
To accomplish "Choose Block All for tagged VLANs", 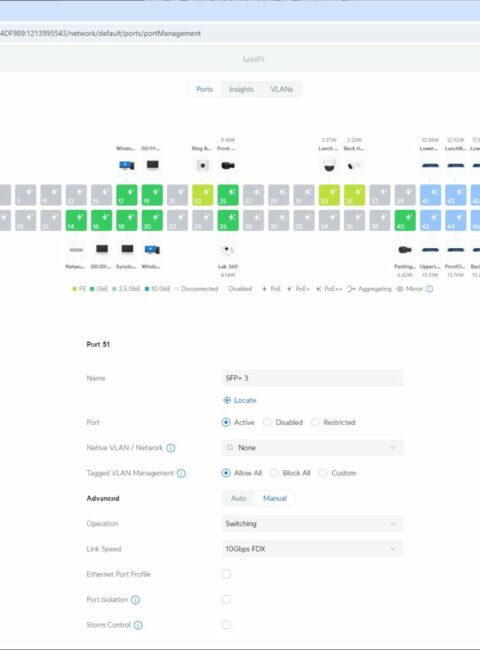I will point(274,473).
